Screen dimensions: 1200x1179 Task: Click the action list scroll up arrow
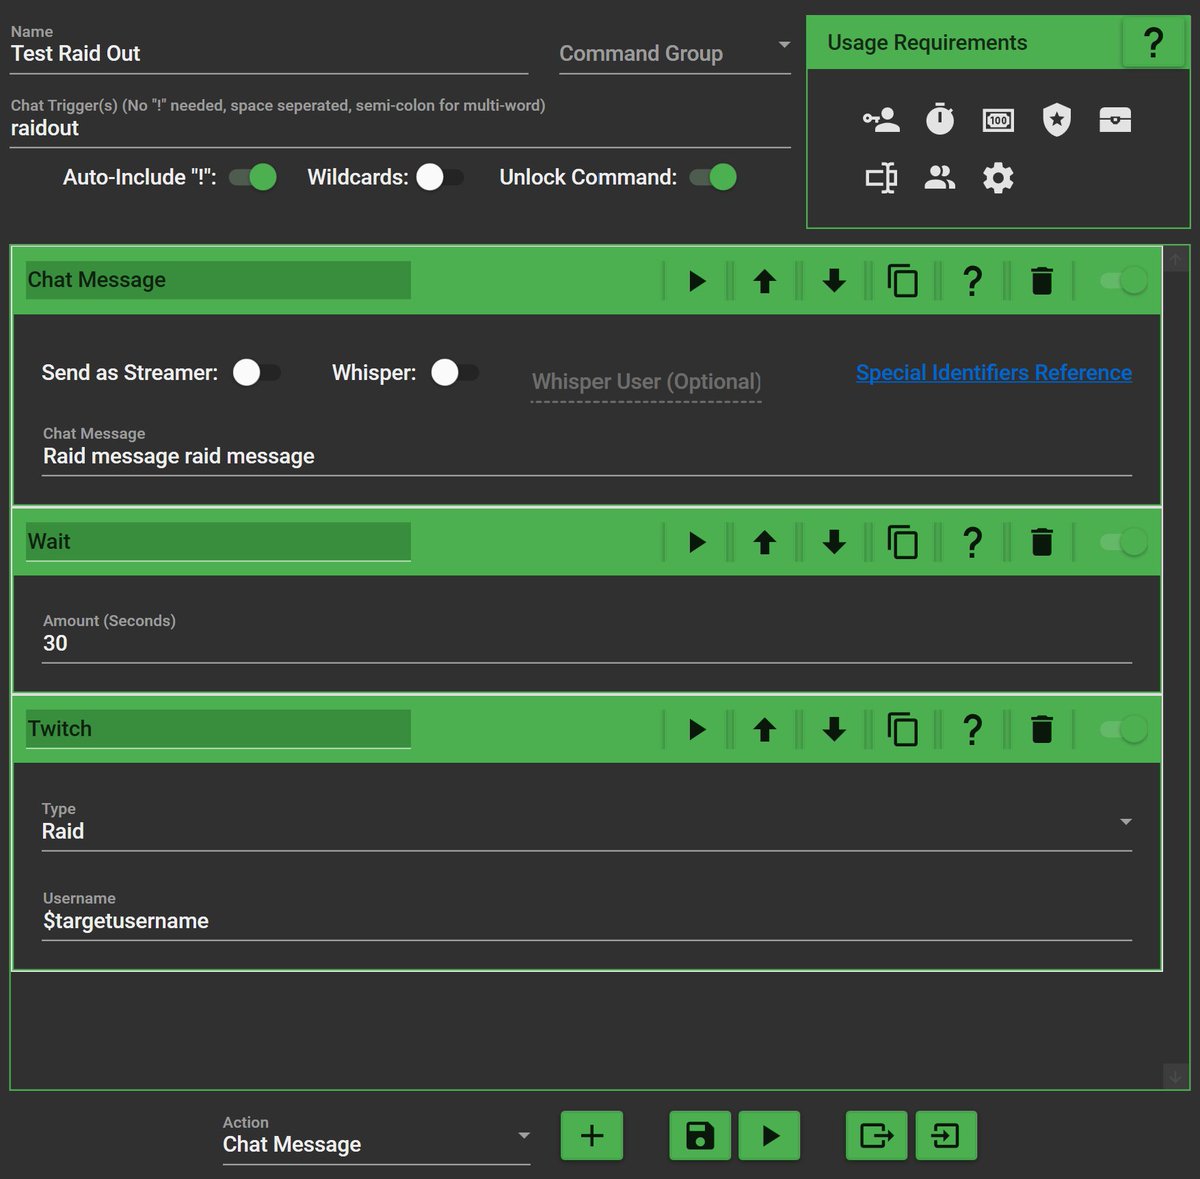click(x=1176, y=259)
